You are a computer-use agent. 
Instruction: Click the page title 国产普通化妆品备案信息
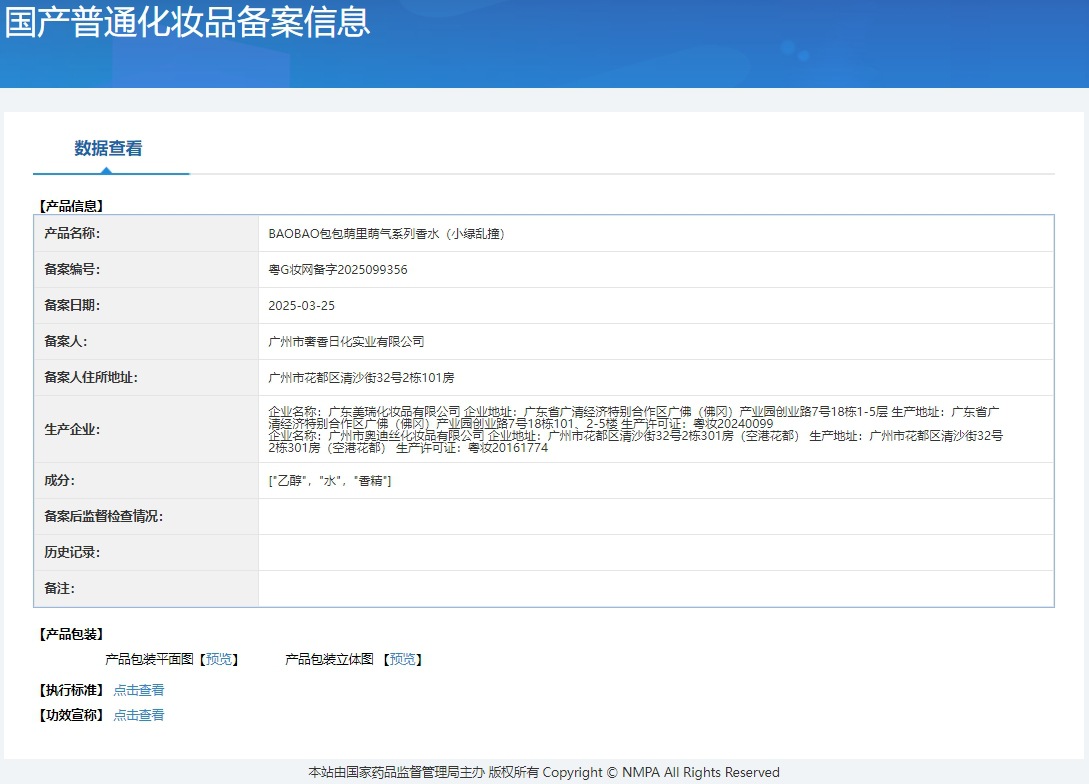pos(188,22)
